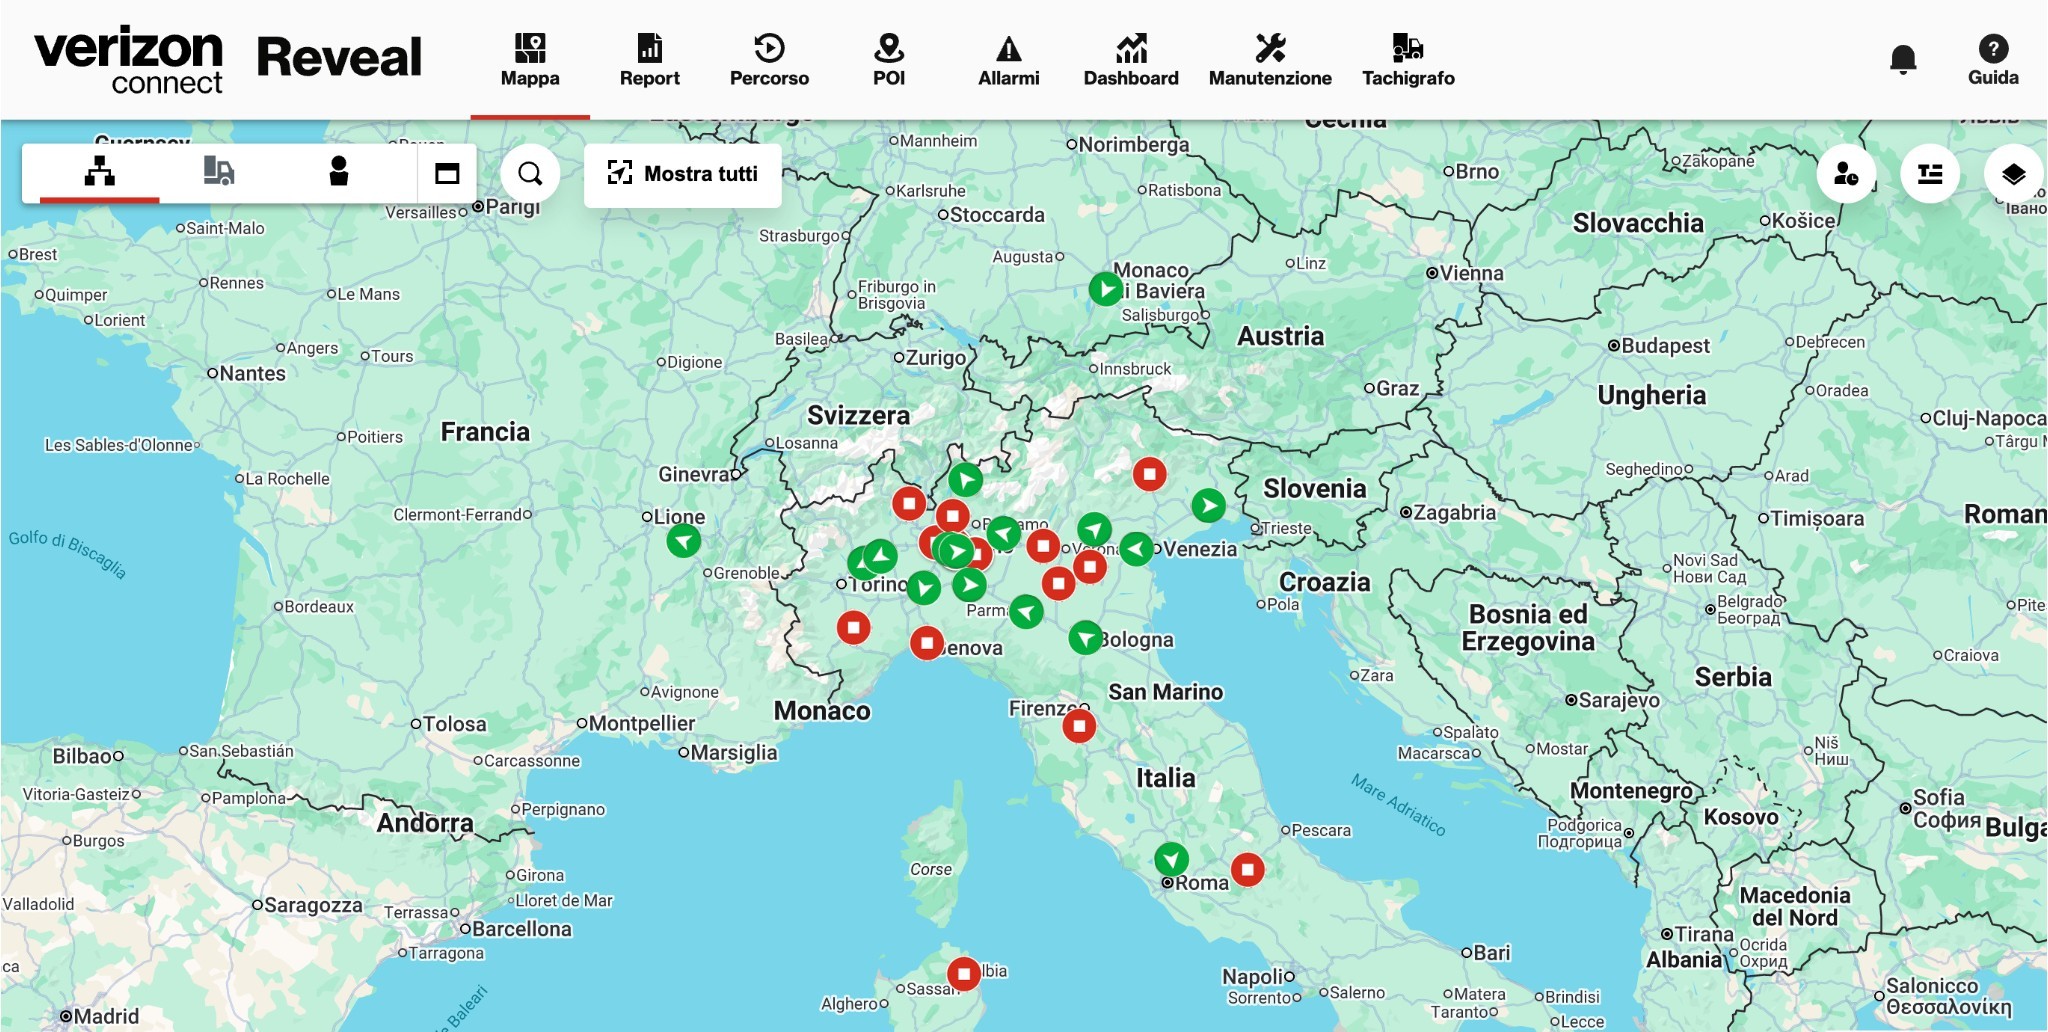Switch to the drivers tab

339,172
